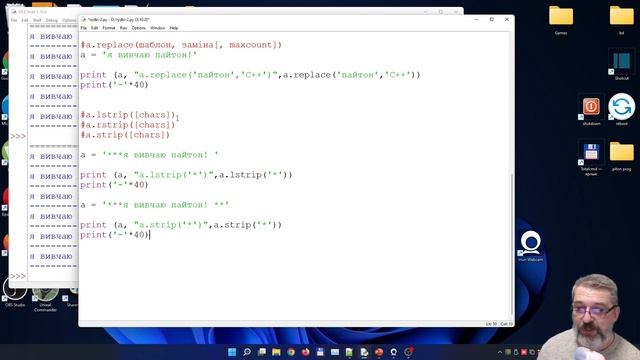The image size is (640, 360).
Task: Open the red round app on taskbar
Action: 379,352
